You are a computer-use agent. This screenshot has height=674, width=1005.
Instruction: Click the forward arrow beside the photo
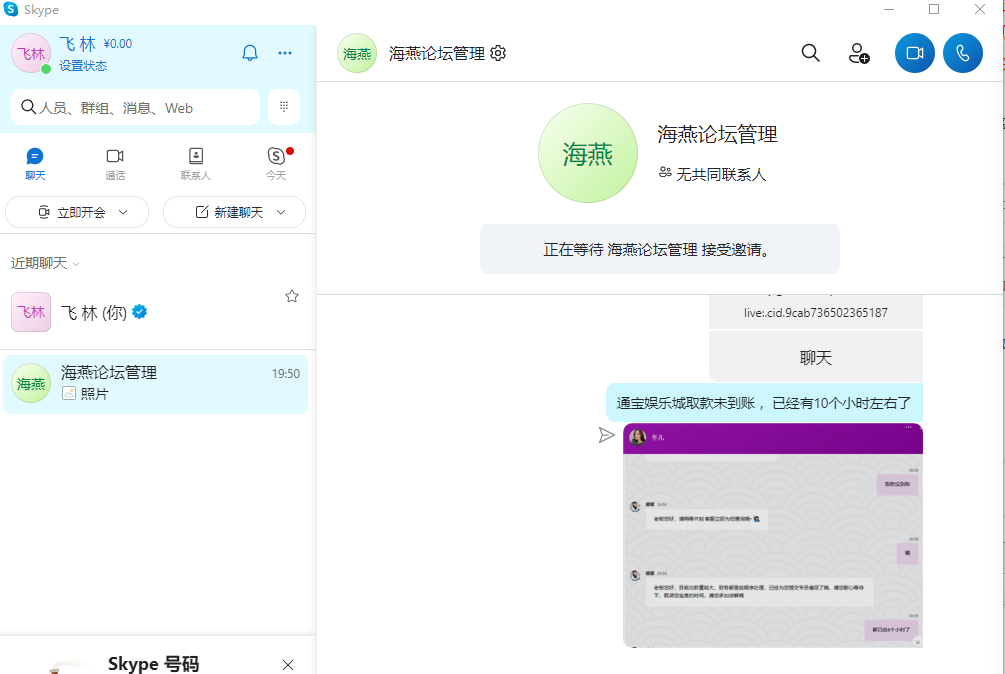tap(606, 435)
